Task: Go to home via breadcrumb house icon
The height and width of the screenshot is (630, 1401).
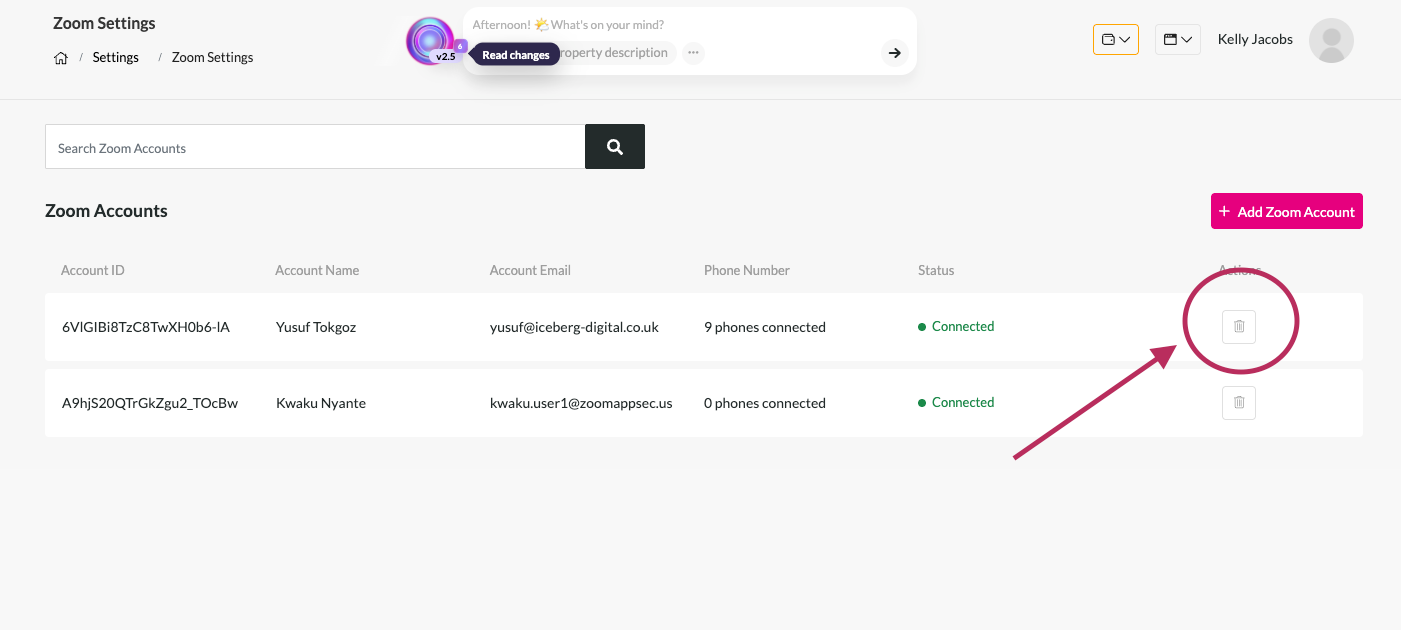Action: point(61,58)
